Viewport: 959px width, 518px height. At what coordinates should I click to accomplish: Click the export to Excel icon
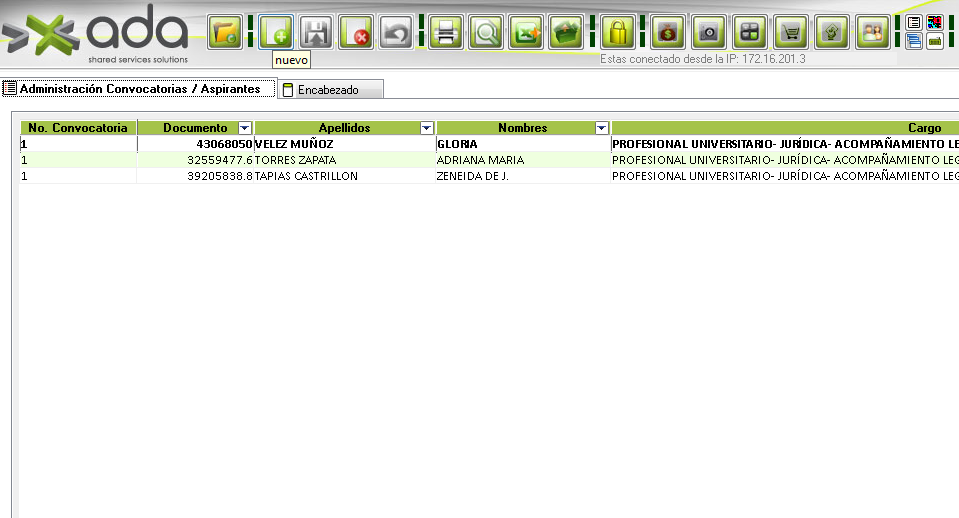tap(526, 32)
